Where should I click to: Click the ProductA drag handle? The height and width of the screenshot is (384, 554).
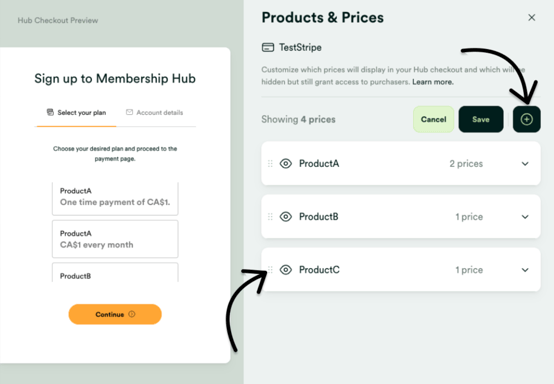click(x=270, y=164)
